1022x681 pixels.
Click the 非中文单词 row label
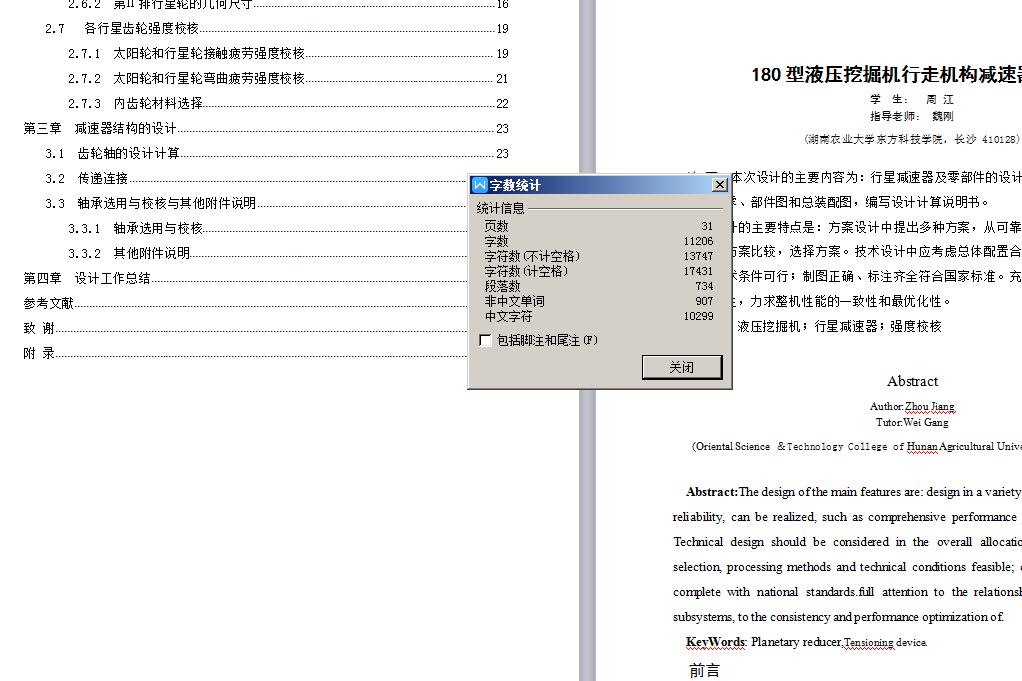(514, 301)
